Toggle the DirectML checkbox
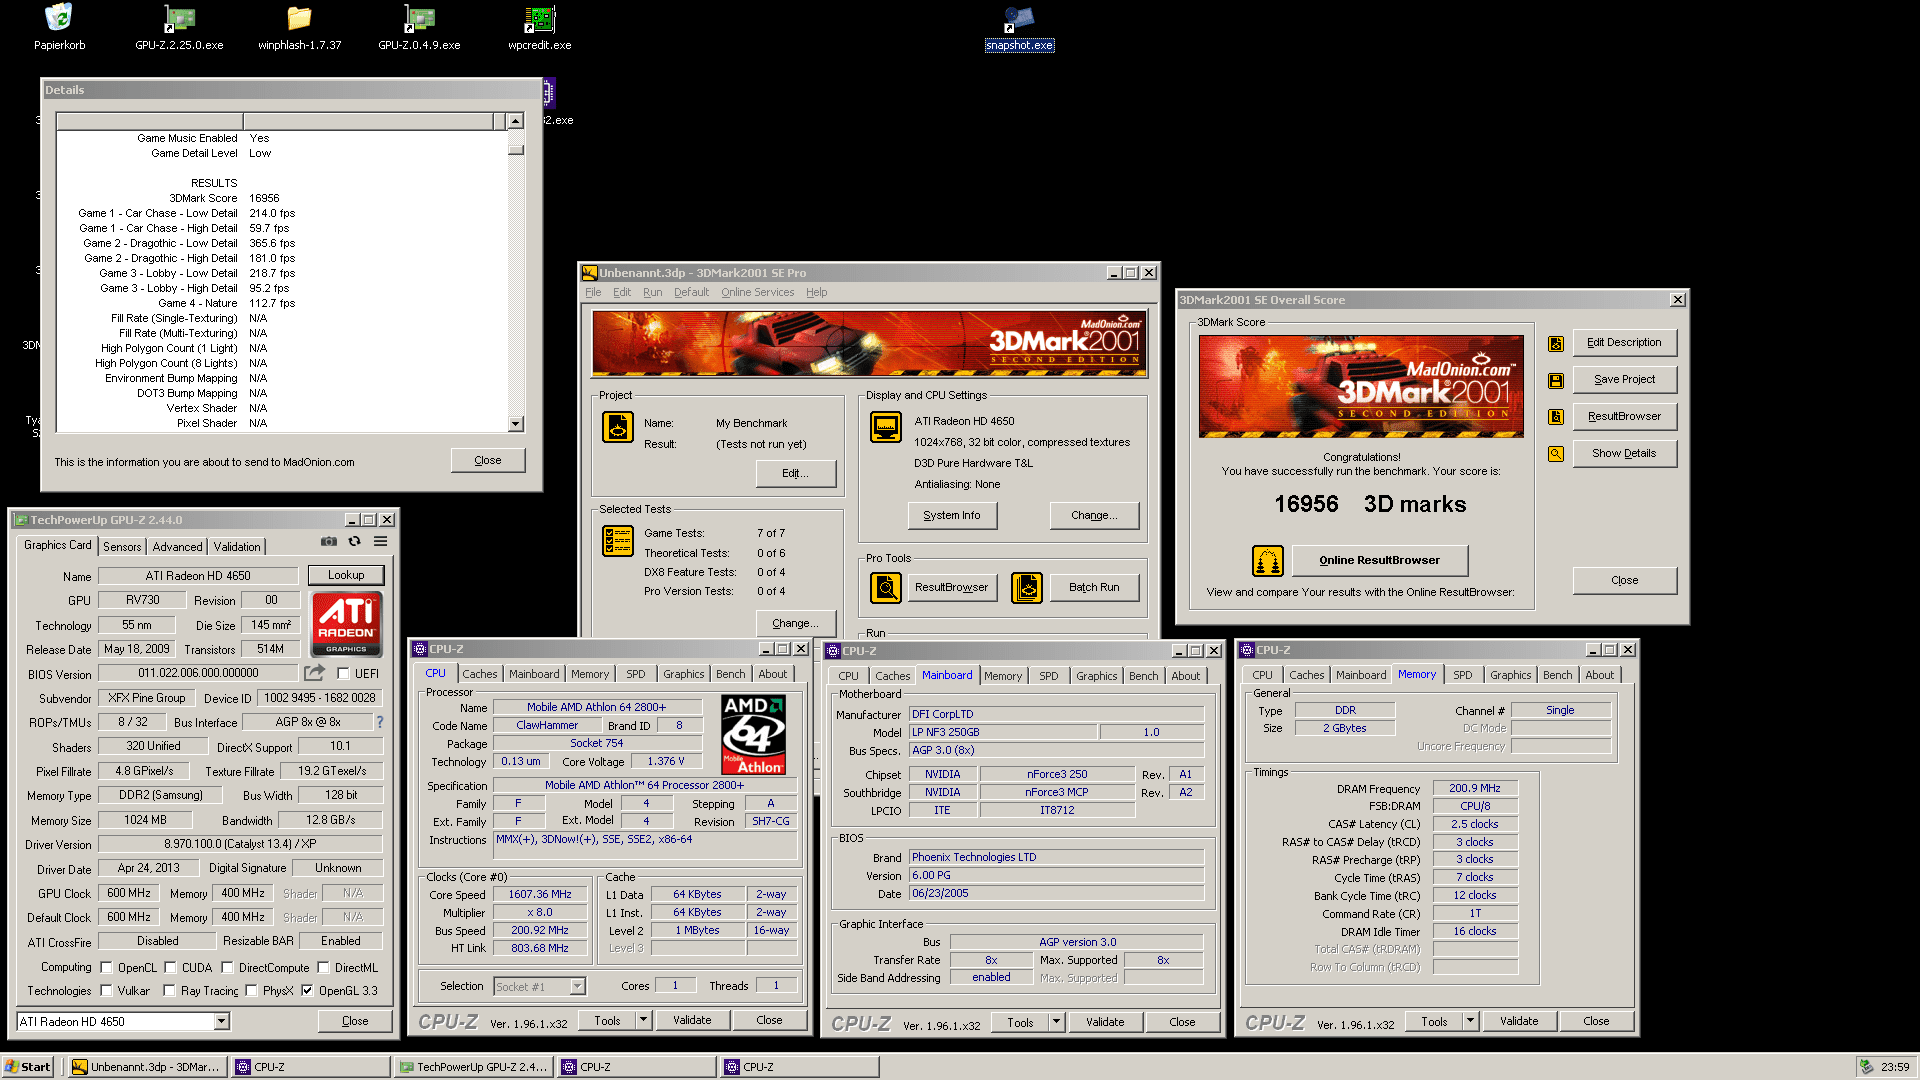The image size is (1920, 1080). 323,968
